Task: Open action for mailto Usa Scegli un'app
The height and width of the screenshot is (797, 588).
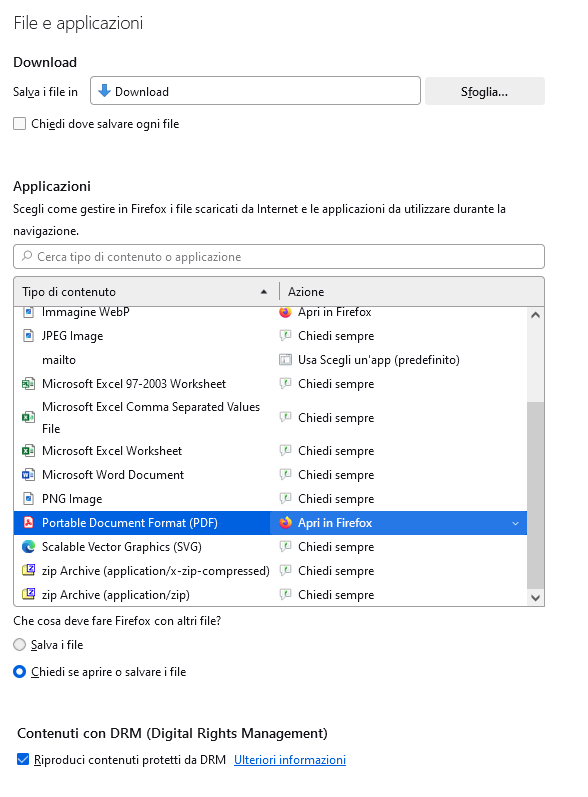Action: (x=379, y=360)
